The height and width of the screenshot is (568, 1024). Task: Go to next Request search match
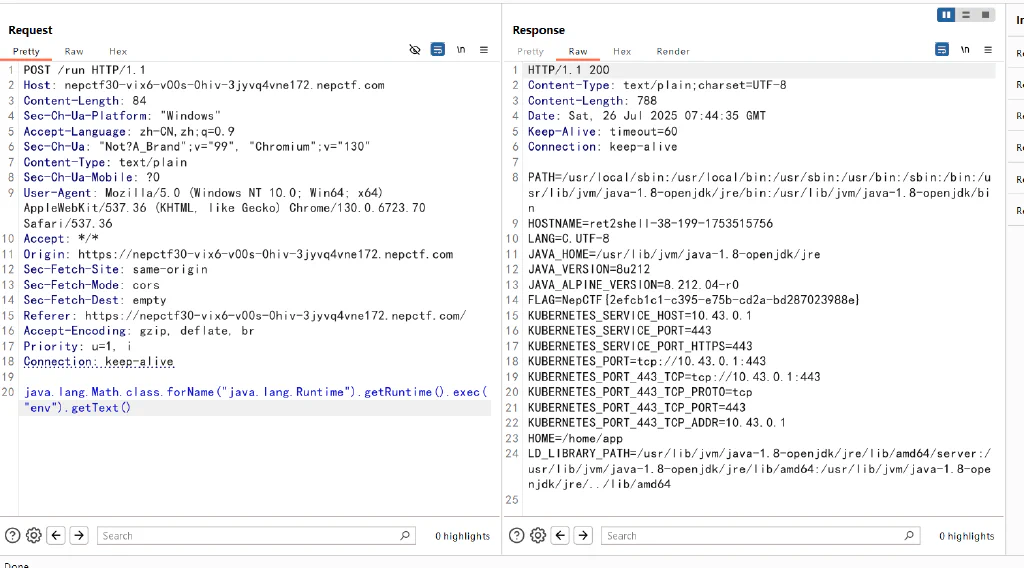tap(79, 535)
